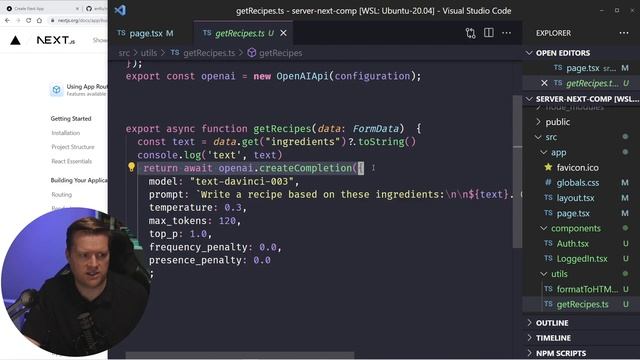Click the globals.css hash icon
Viewport: 640px width, 360px height.
coord(548,182)
